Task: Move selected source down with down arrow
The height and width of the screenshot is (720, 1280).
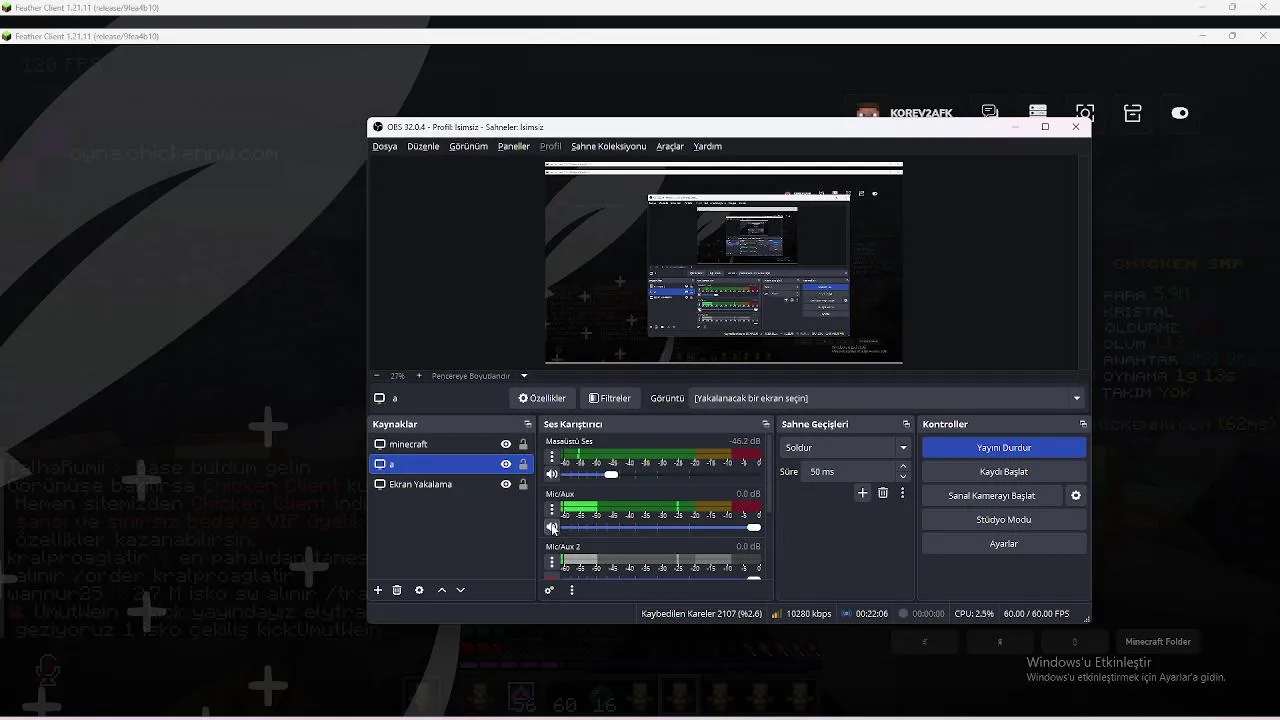Action: click(461, 590)
